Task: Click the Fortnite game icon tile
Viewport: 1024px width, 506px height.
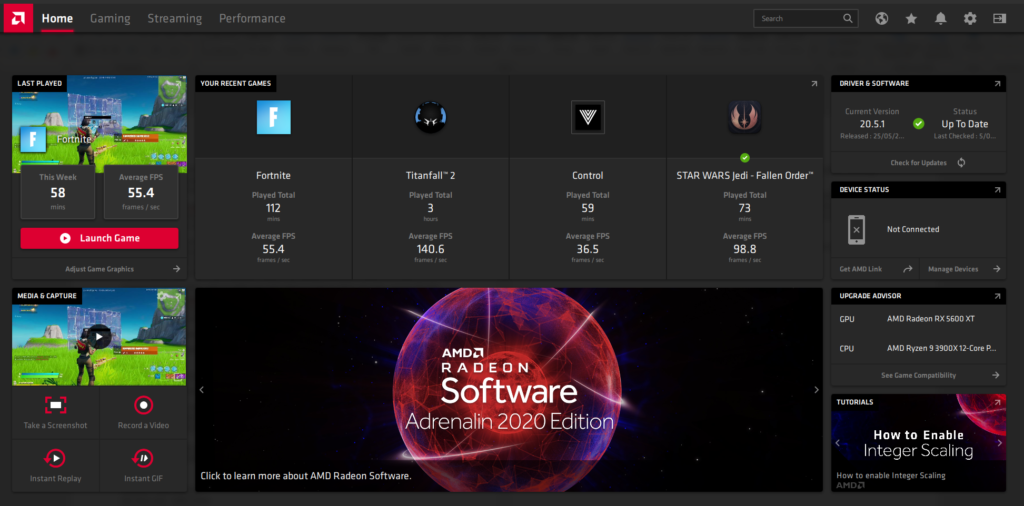Action: click(273, 117)
